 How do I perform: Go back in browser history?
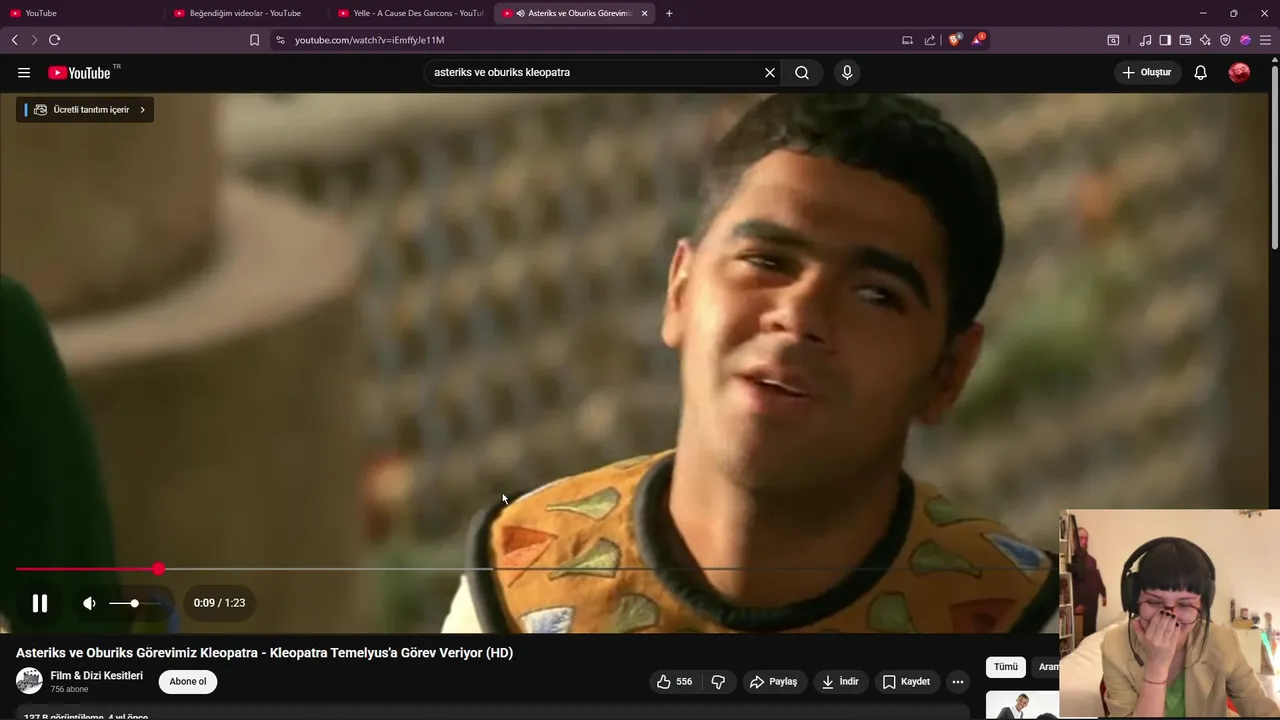[14, 40]
